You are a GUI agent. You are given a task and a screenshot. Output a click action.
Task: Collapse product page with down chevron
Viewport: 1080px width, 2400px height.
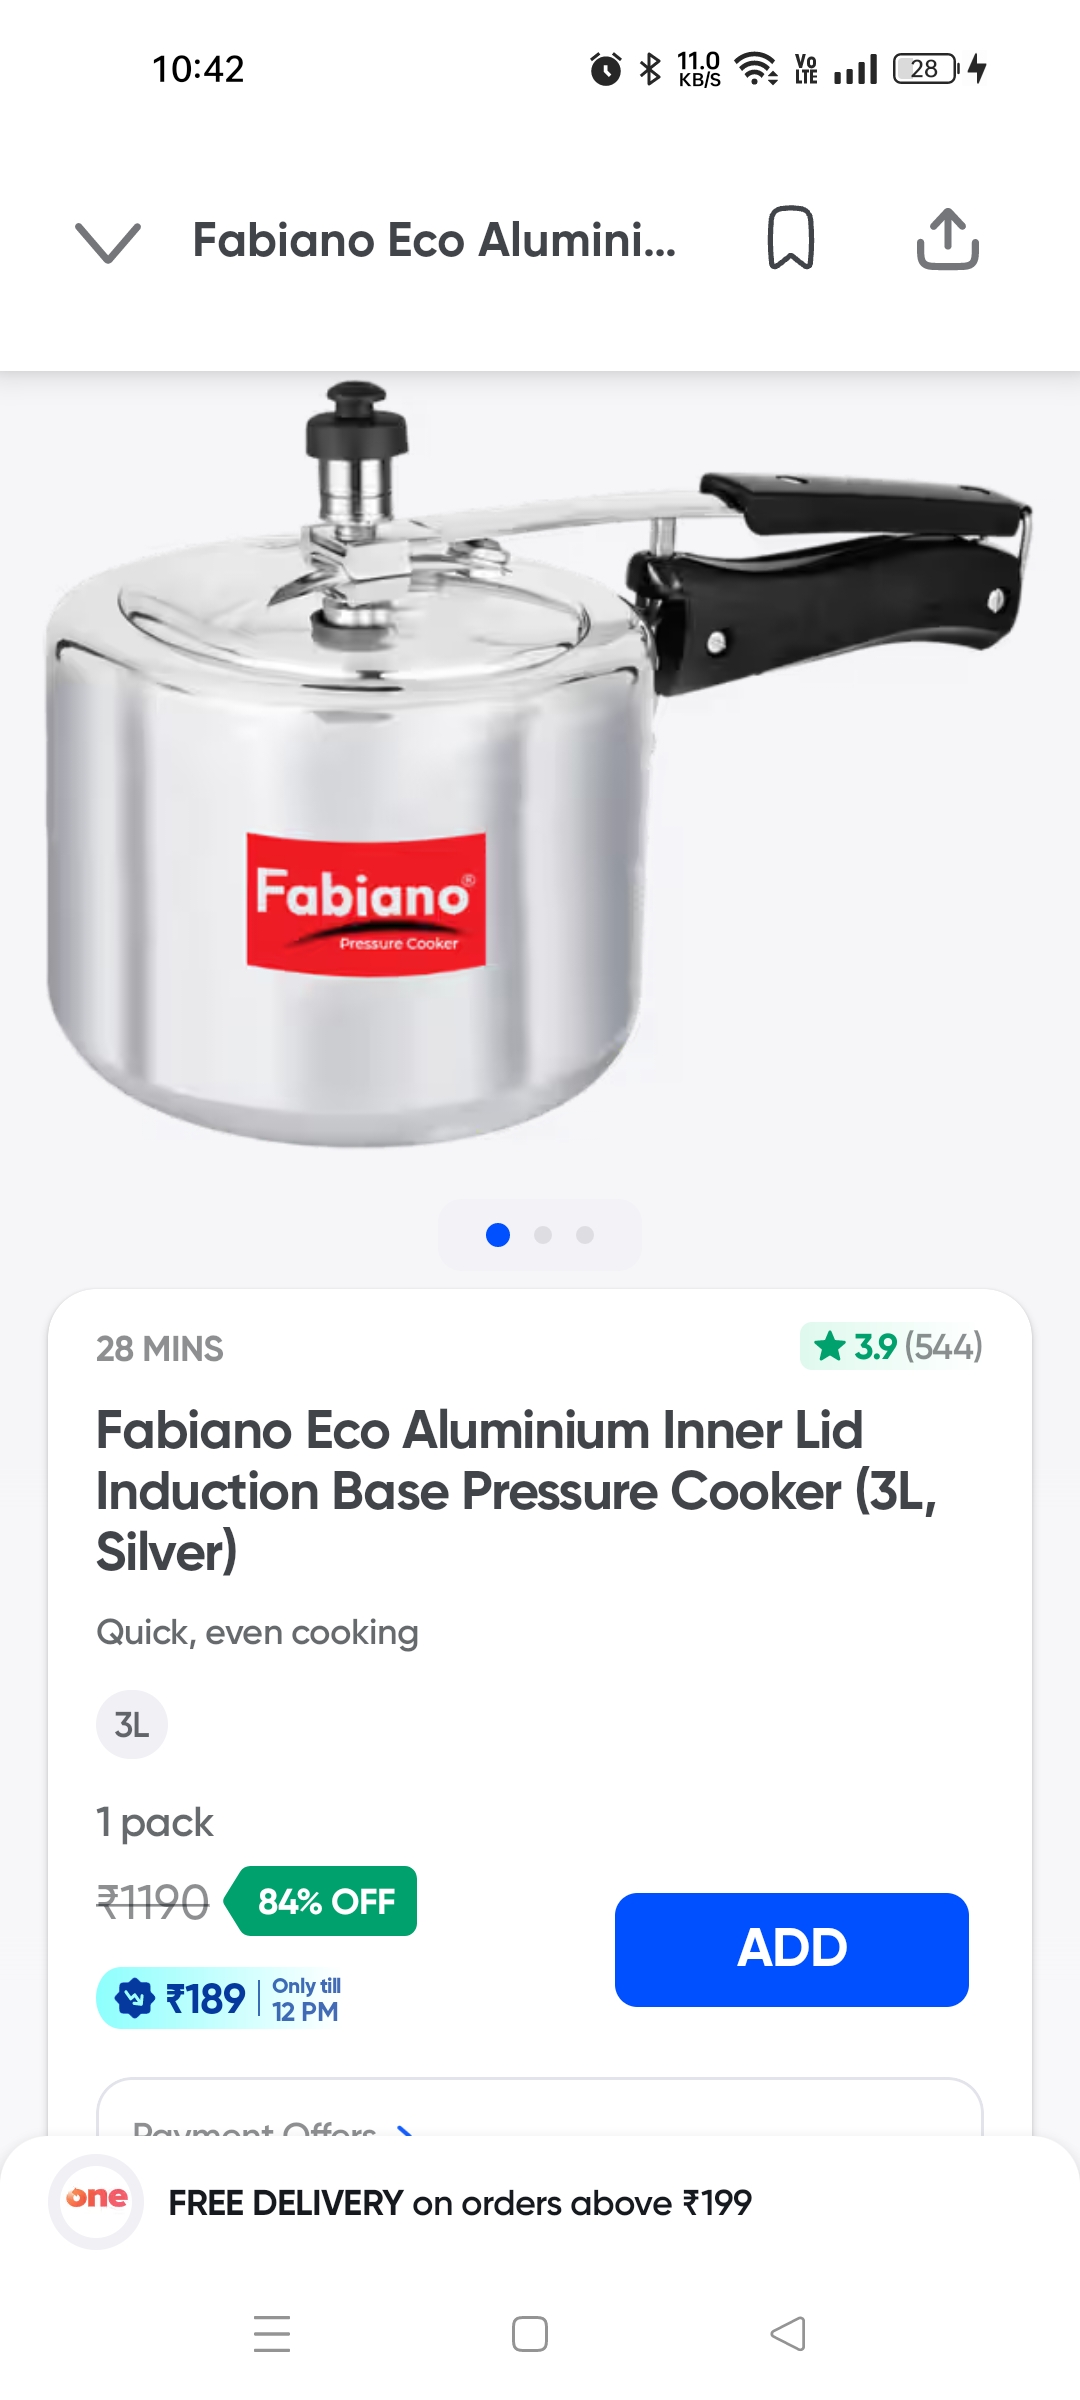[108, 241]
